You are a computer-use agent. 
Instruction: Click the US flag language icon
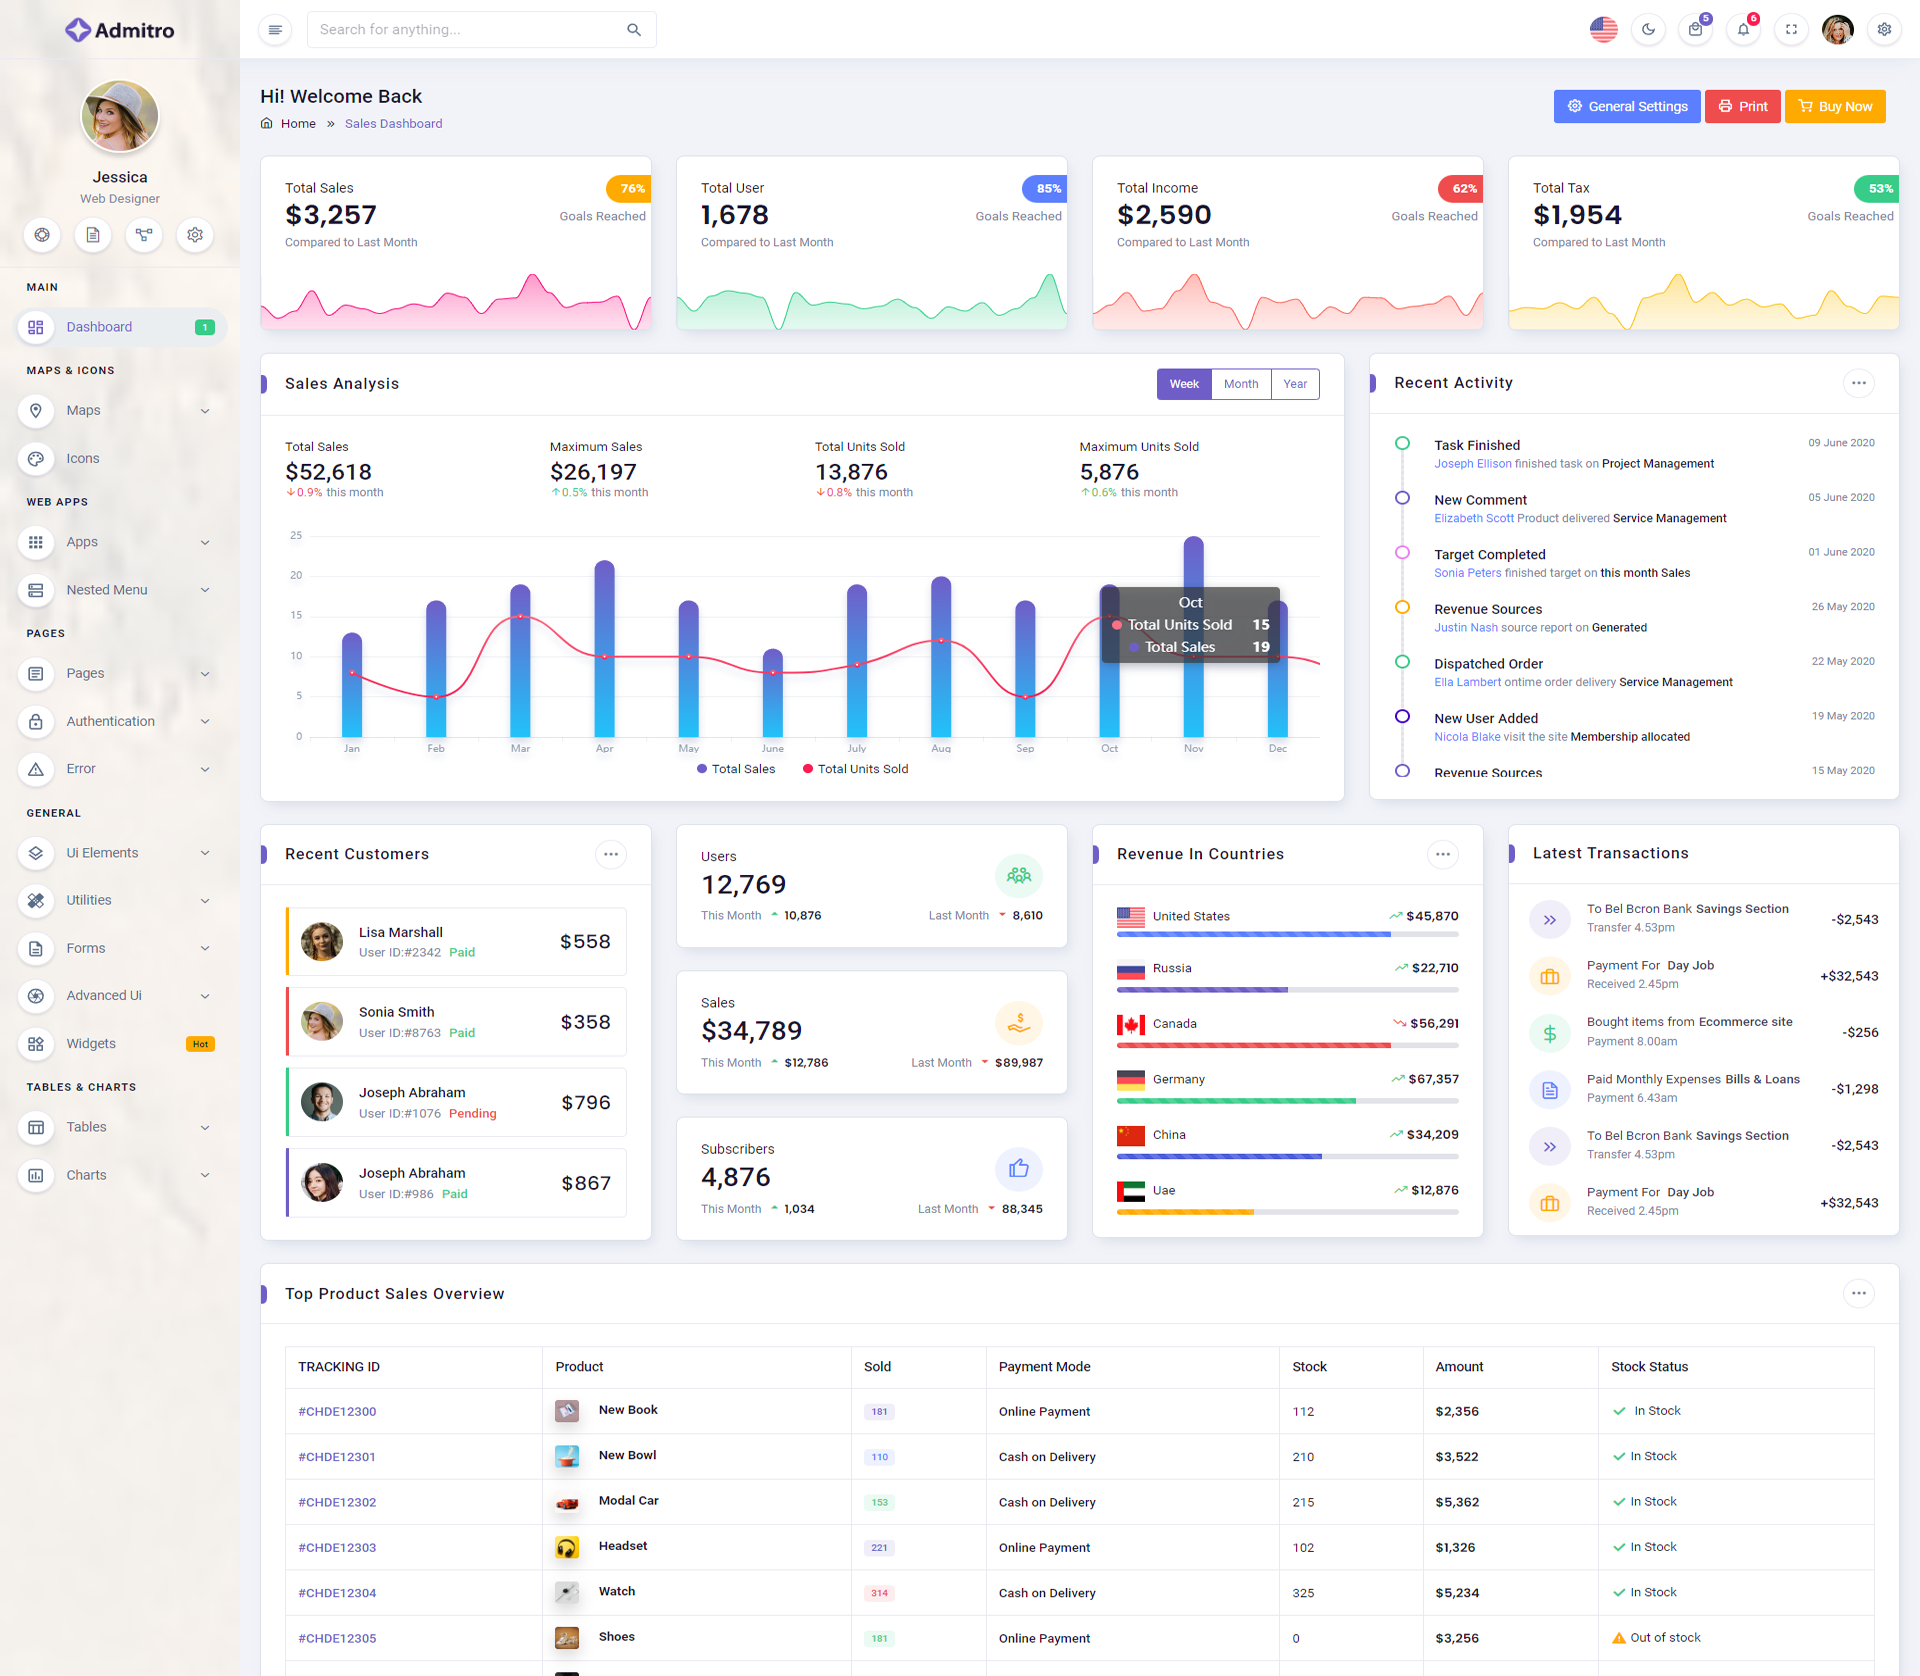pos(1603,29)
